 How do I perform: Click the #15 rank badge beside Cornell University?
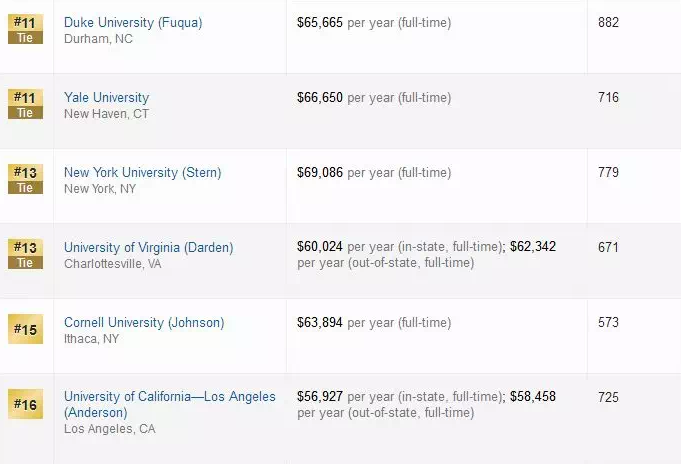tap(25, 328)
